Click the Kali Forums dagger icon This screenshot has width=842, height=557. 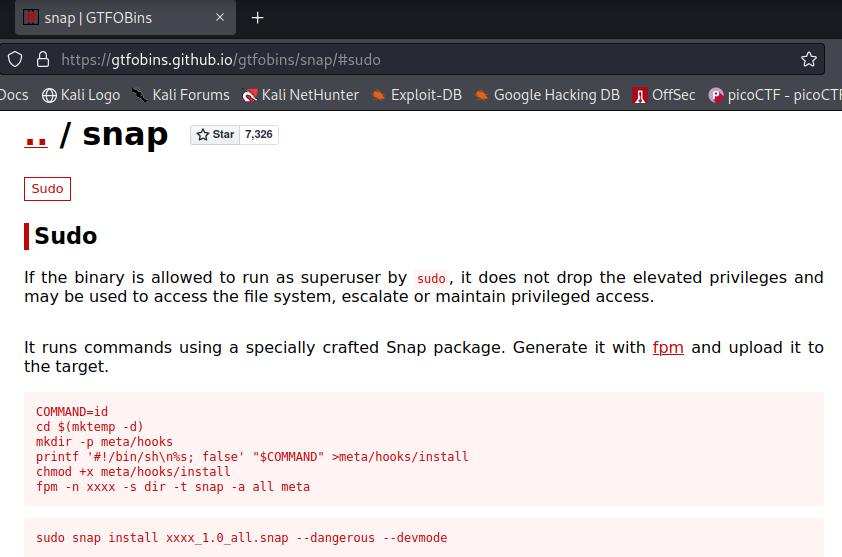tap(140, 95)
